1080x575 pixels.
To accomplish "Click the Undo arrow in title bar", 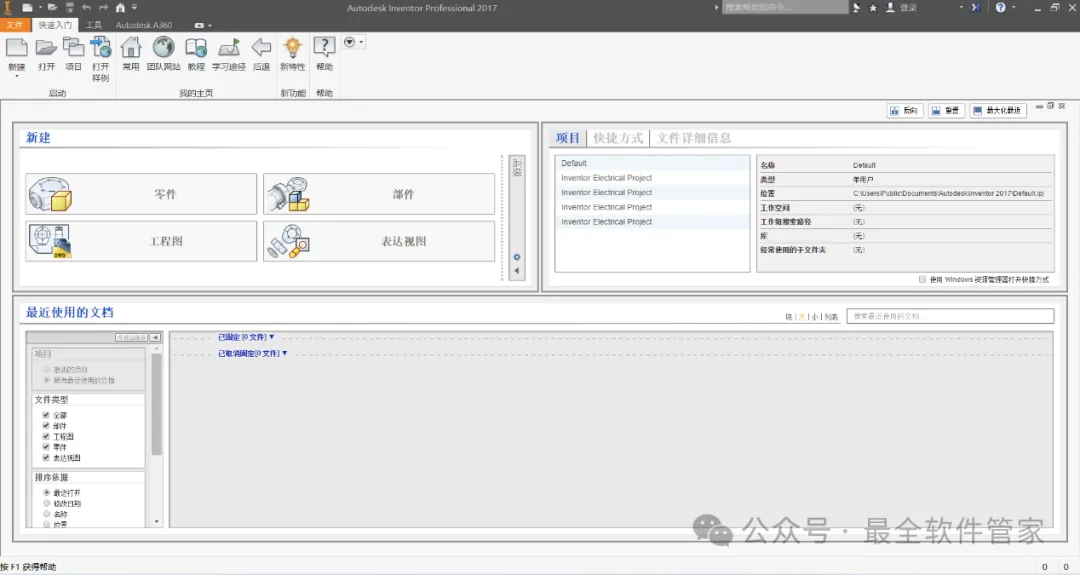I will [86, 8].
